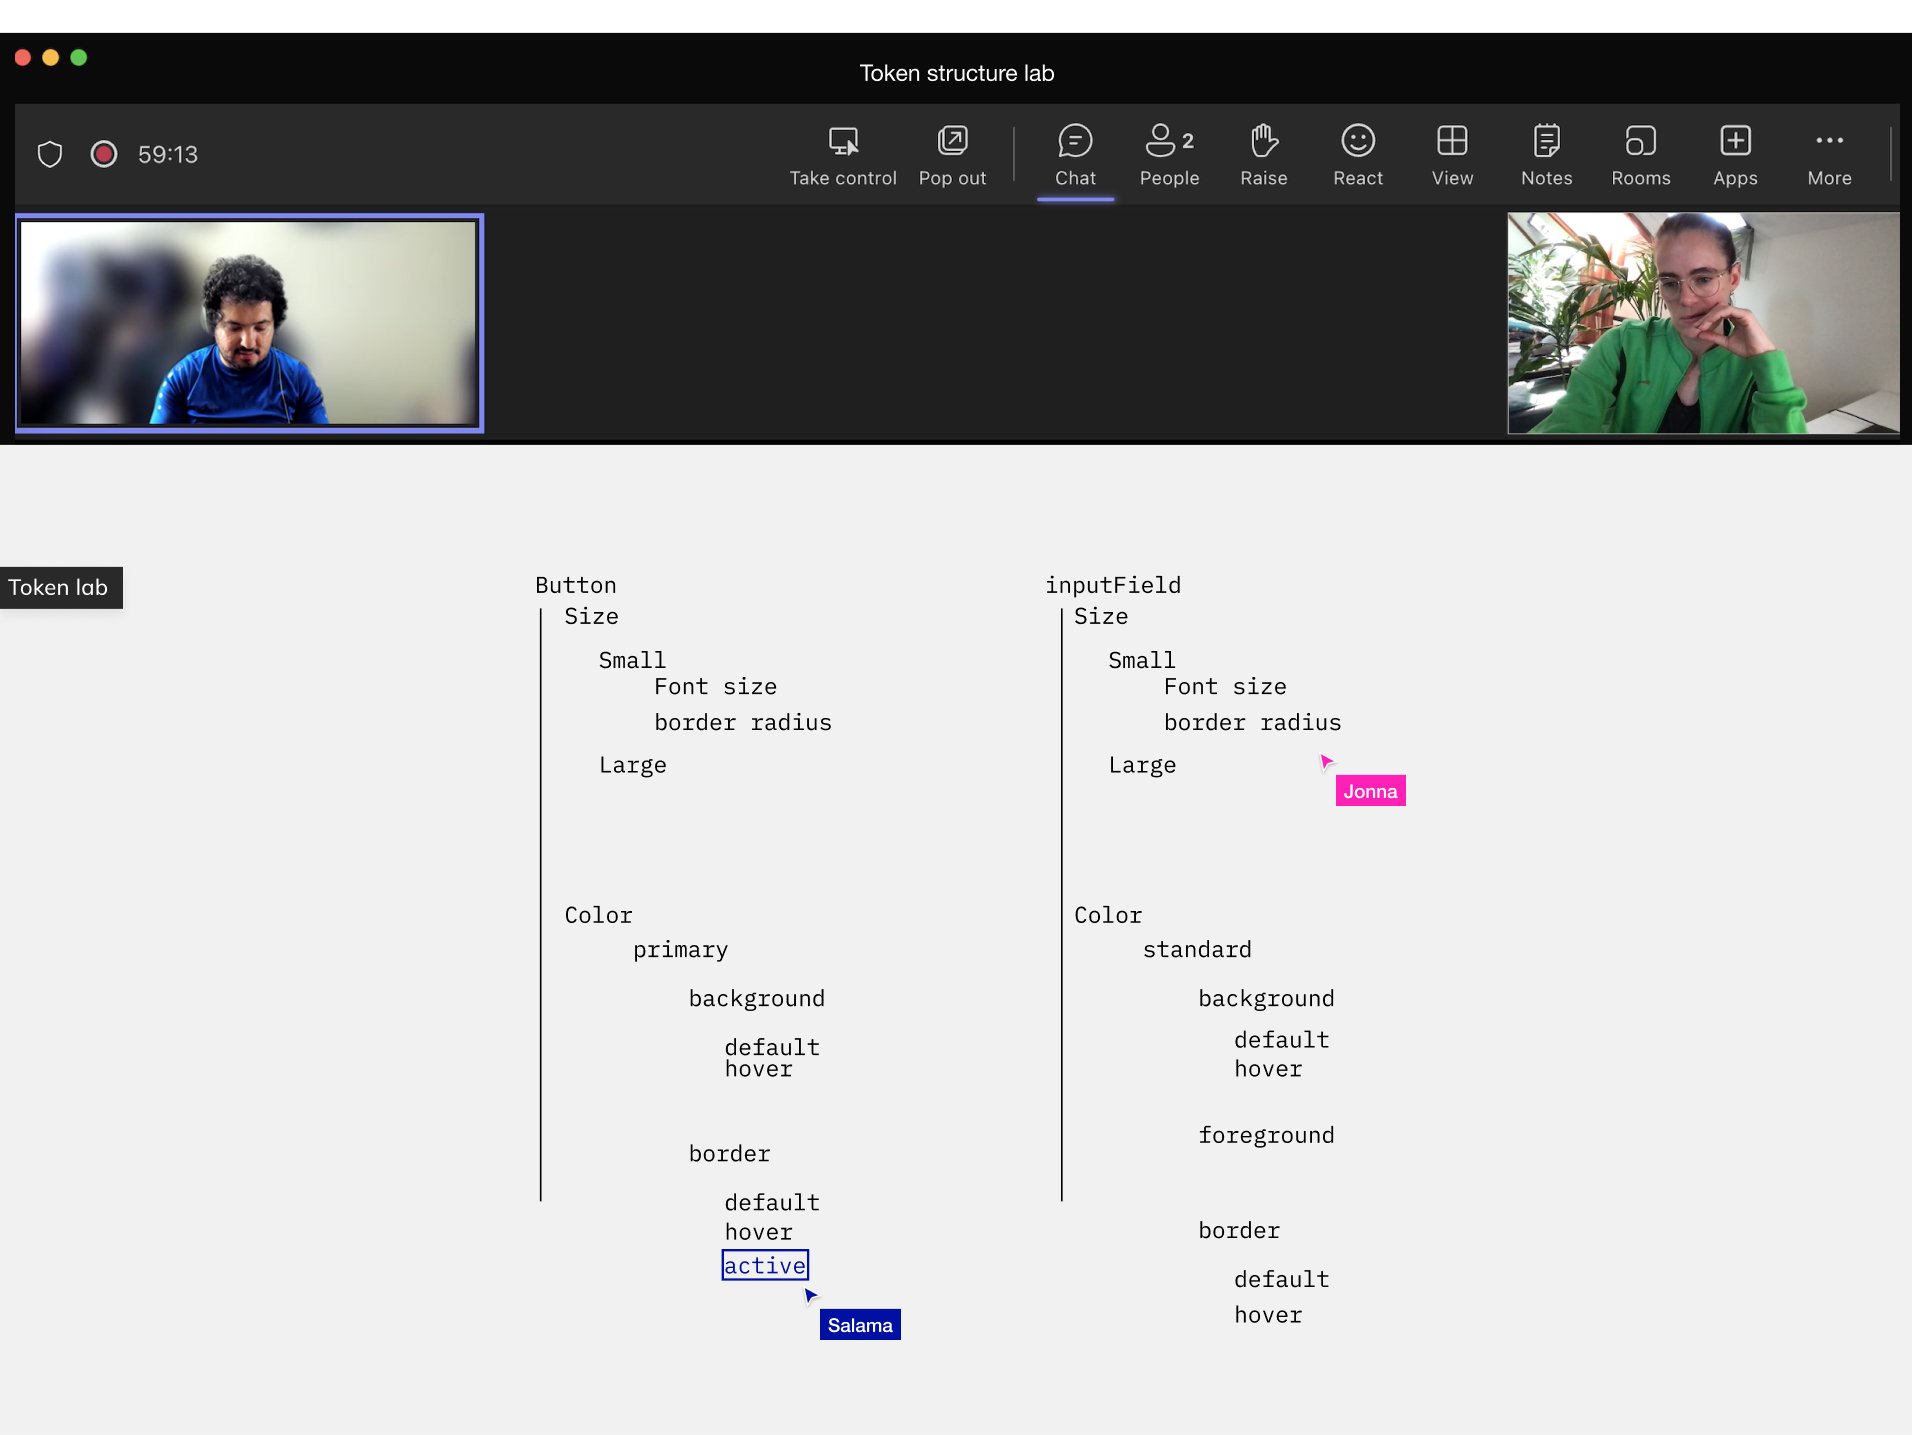
Task: Change the View layout
Action: pyautogui.click(x=1452, y=155)
